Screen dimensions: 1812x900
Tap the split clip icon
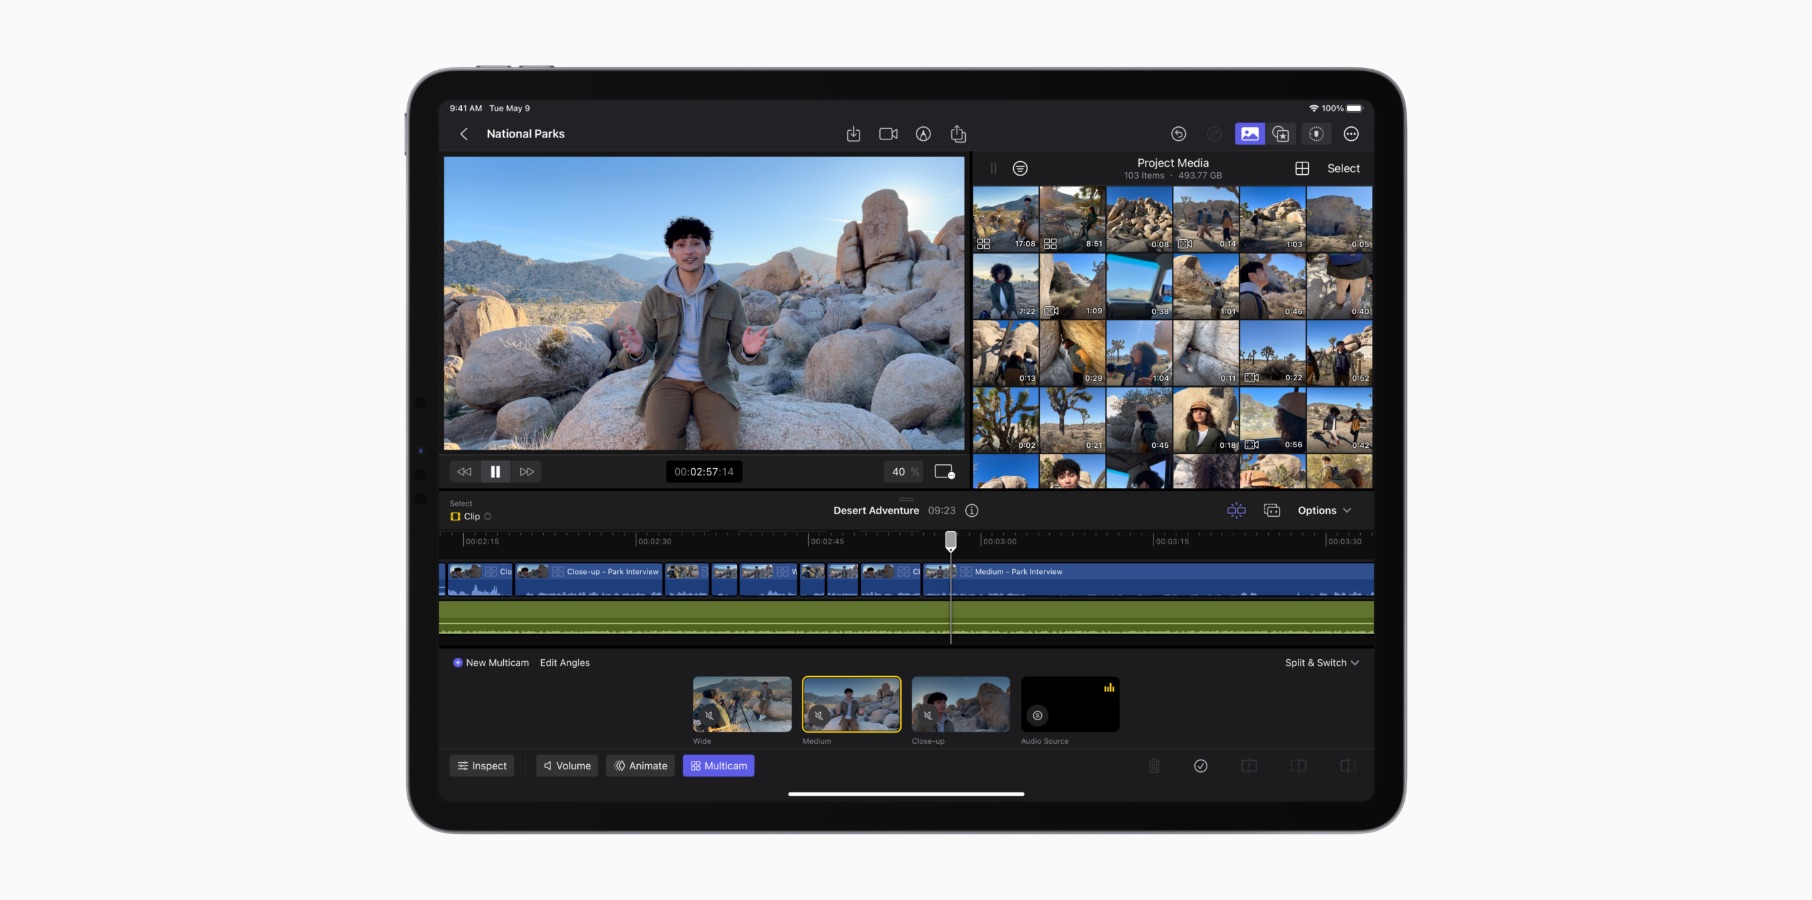click(1249, 766)
